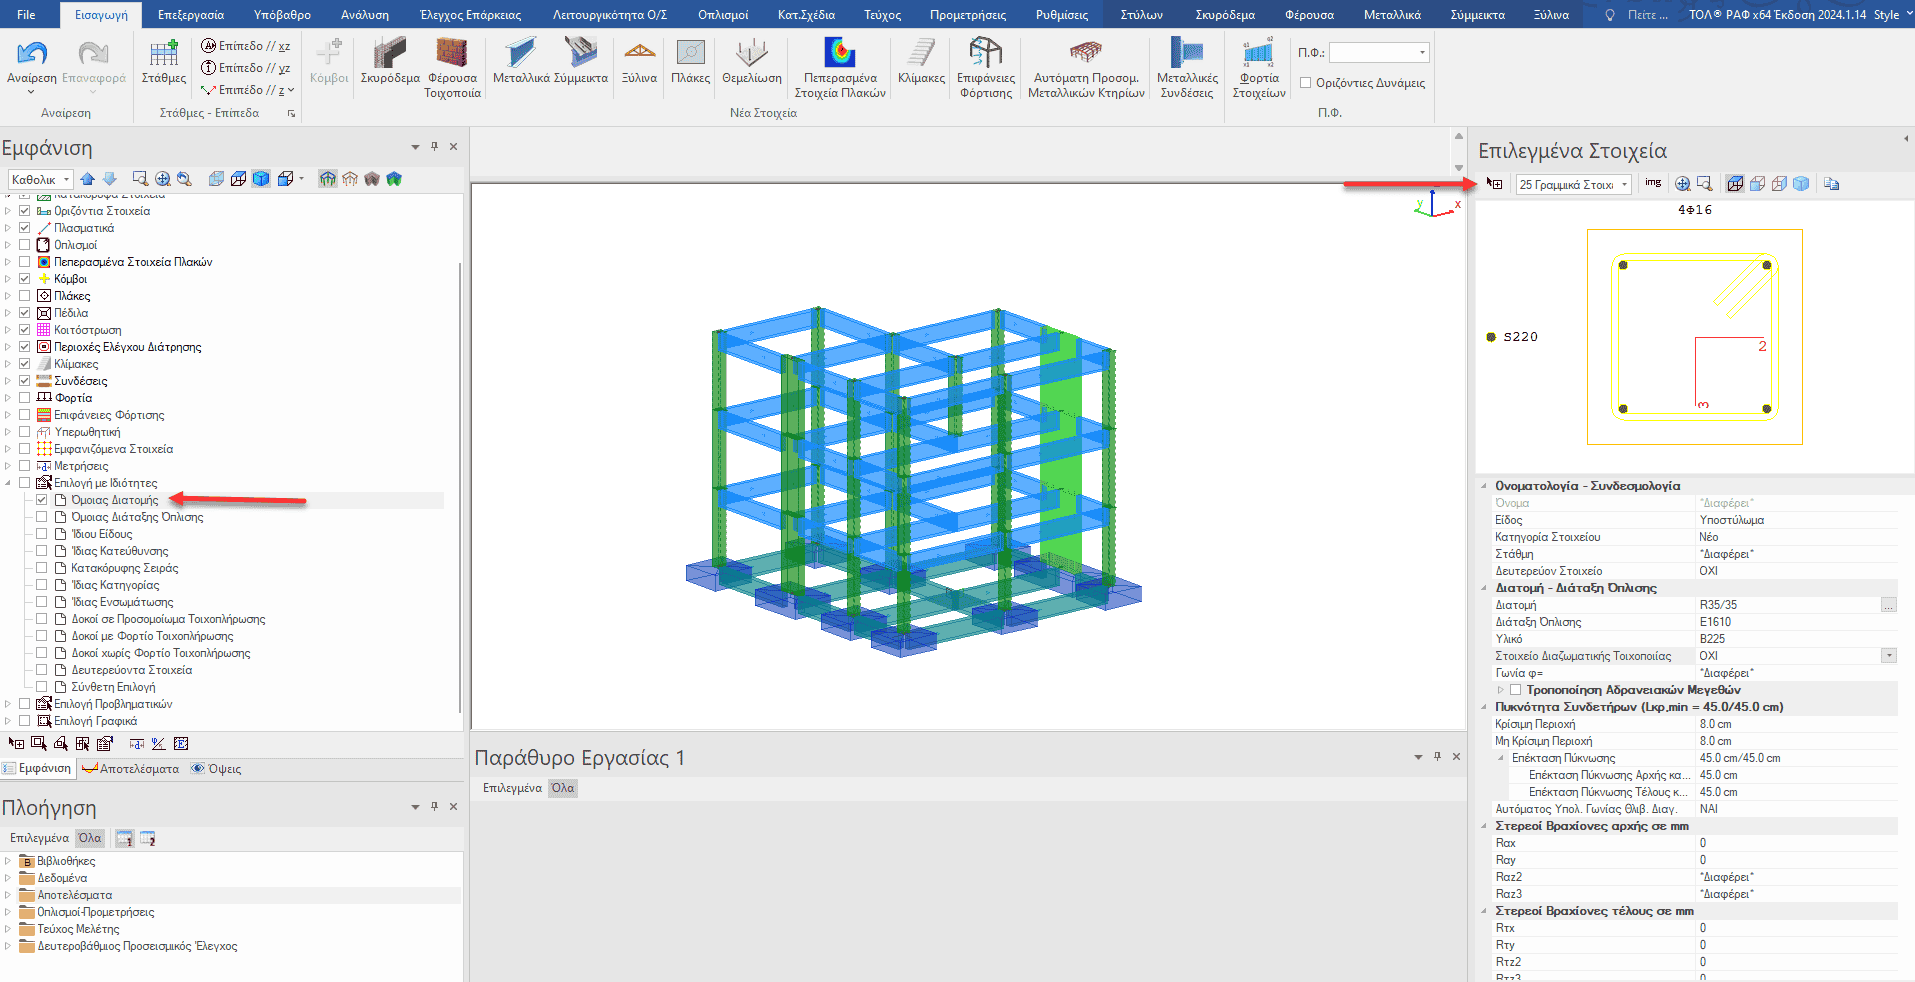This screenshot has width=1915, height=982.
Task: Expand the Βιβλιοθήκες tree node
Action: [x=8, y=861]
